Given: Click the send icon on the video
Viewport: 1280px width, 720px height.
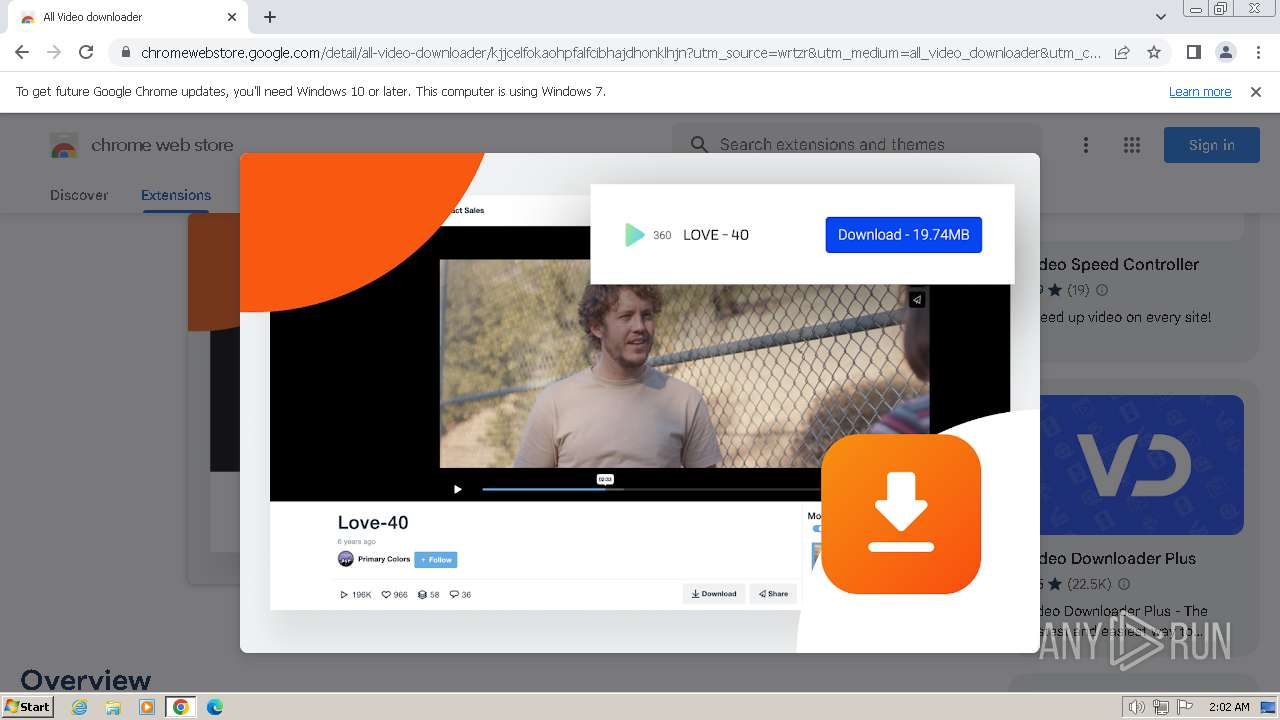Looking at the screenshot, I should (916, 299).
